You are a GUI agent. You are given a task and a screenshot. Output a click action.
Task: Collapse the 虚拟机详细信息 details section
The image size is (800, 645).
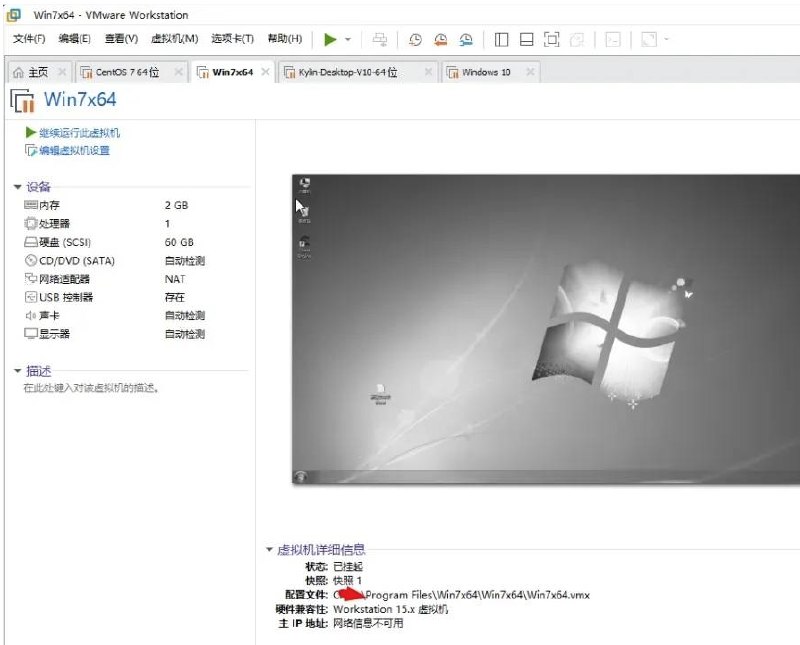[x=268, y=548]
